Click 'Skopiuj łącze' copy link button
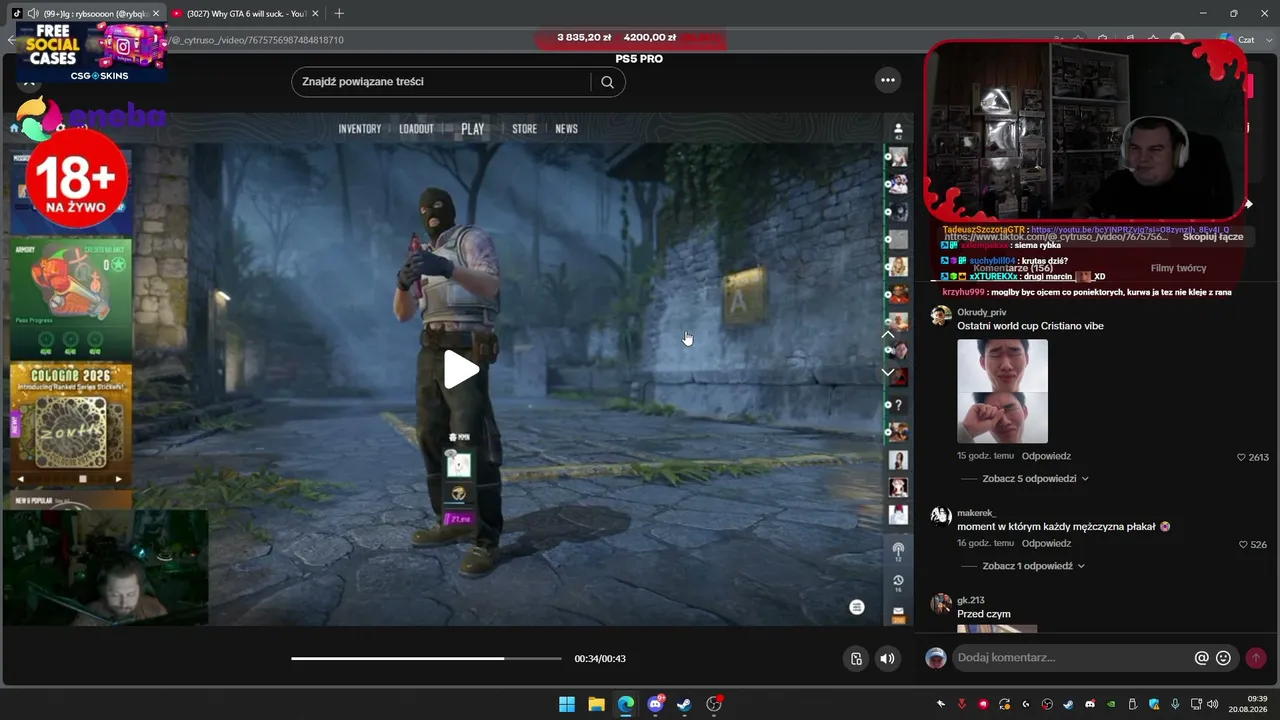The width and height of the screenshot is (1280, 720). (1213, 237)
